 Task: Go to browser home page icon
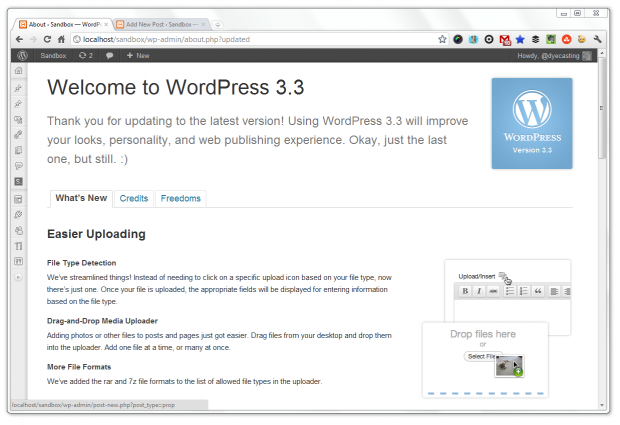click(61, 39)
